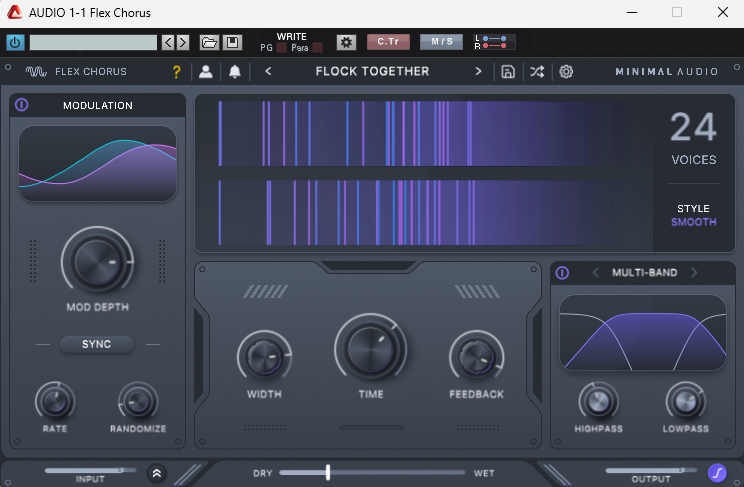Click the OUTPUT level slider
This screenshot has height=487, width=744.
click(651, 470)
